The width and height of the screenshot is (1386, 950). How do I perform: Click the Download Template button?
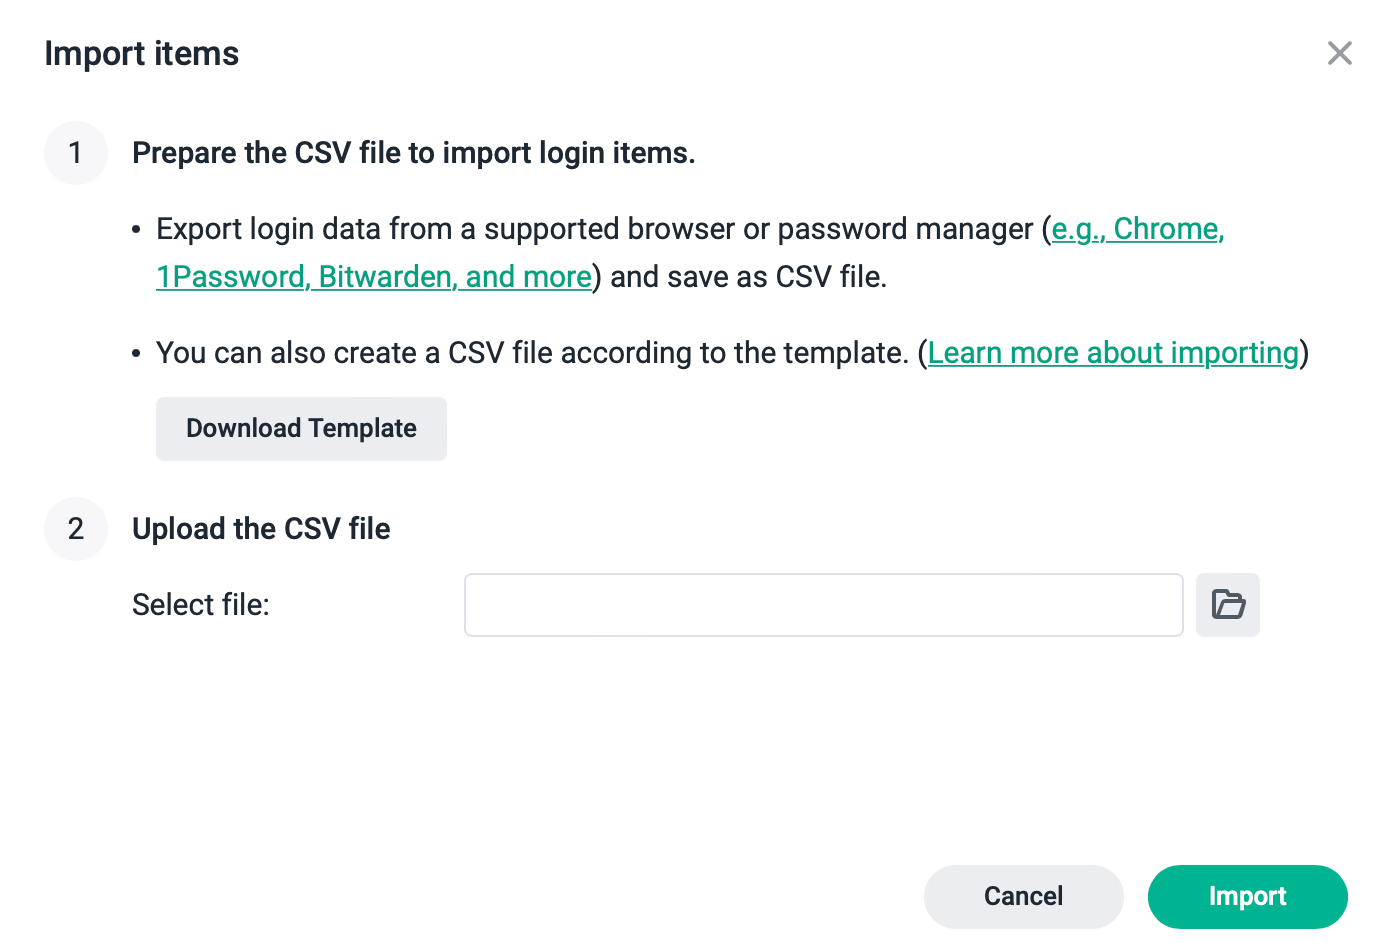[x=301, y=429]
